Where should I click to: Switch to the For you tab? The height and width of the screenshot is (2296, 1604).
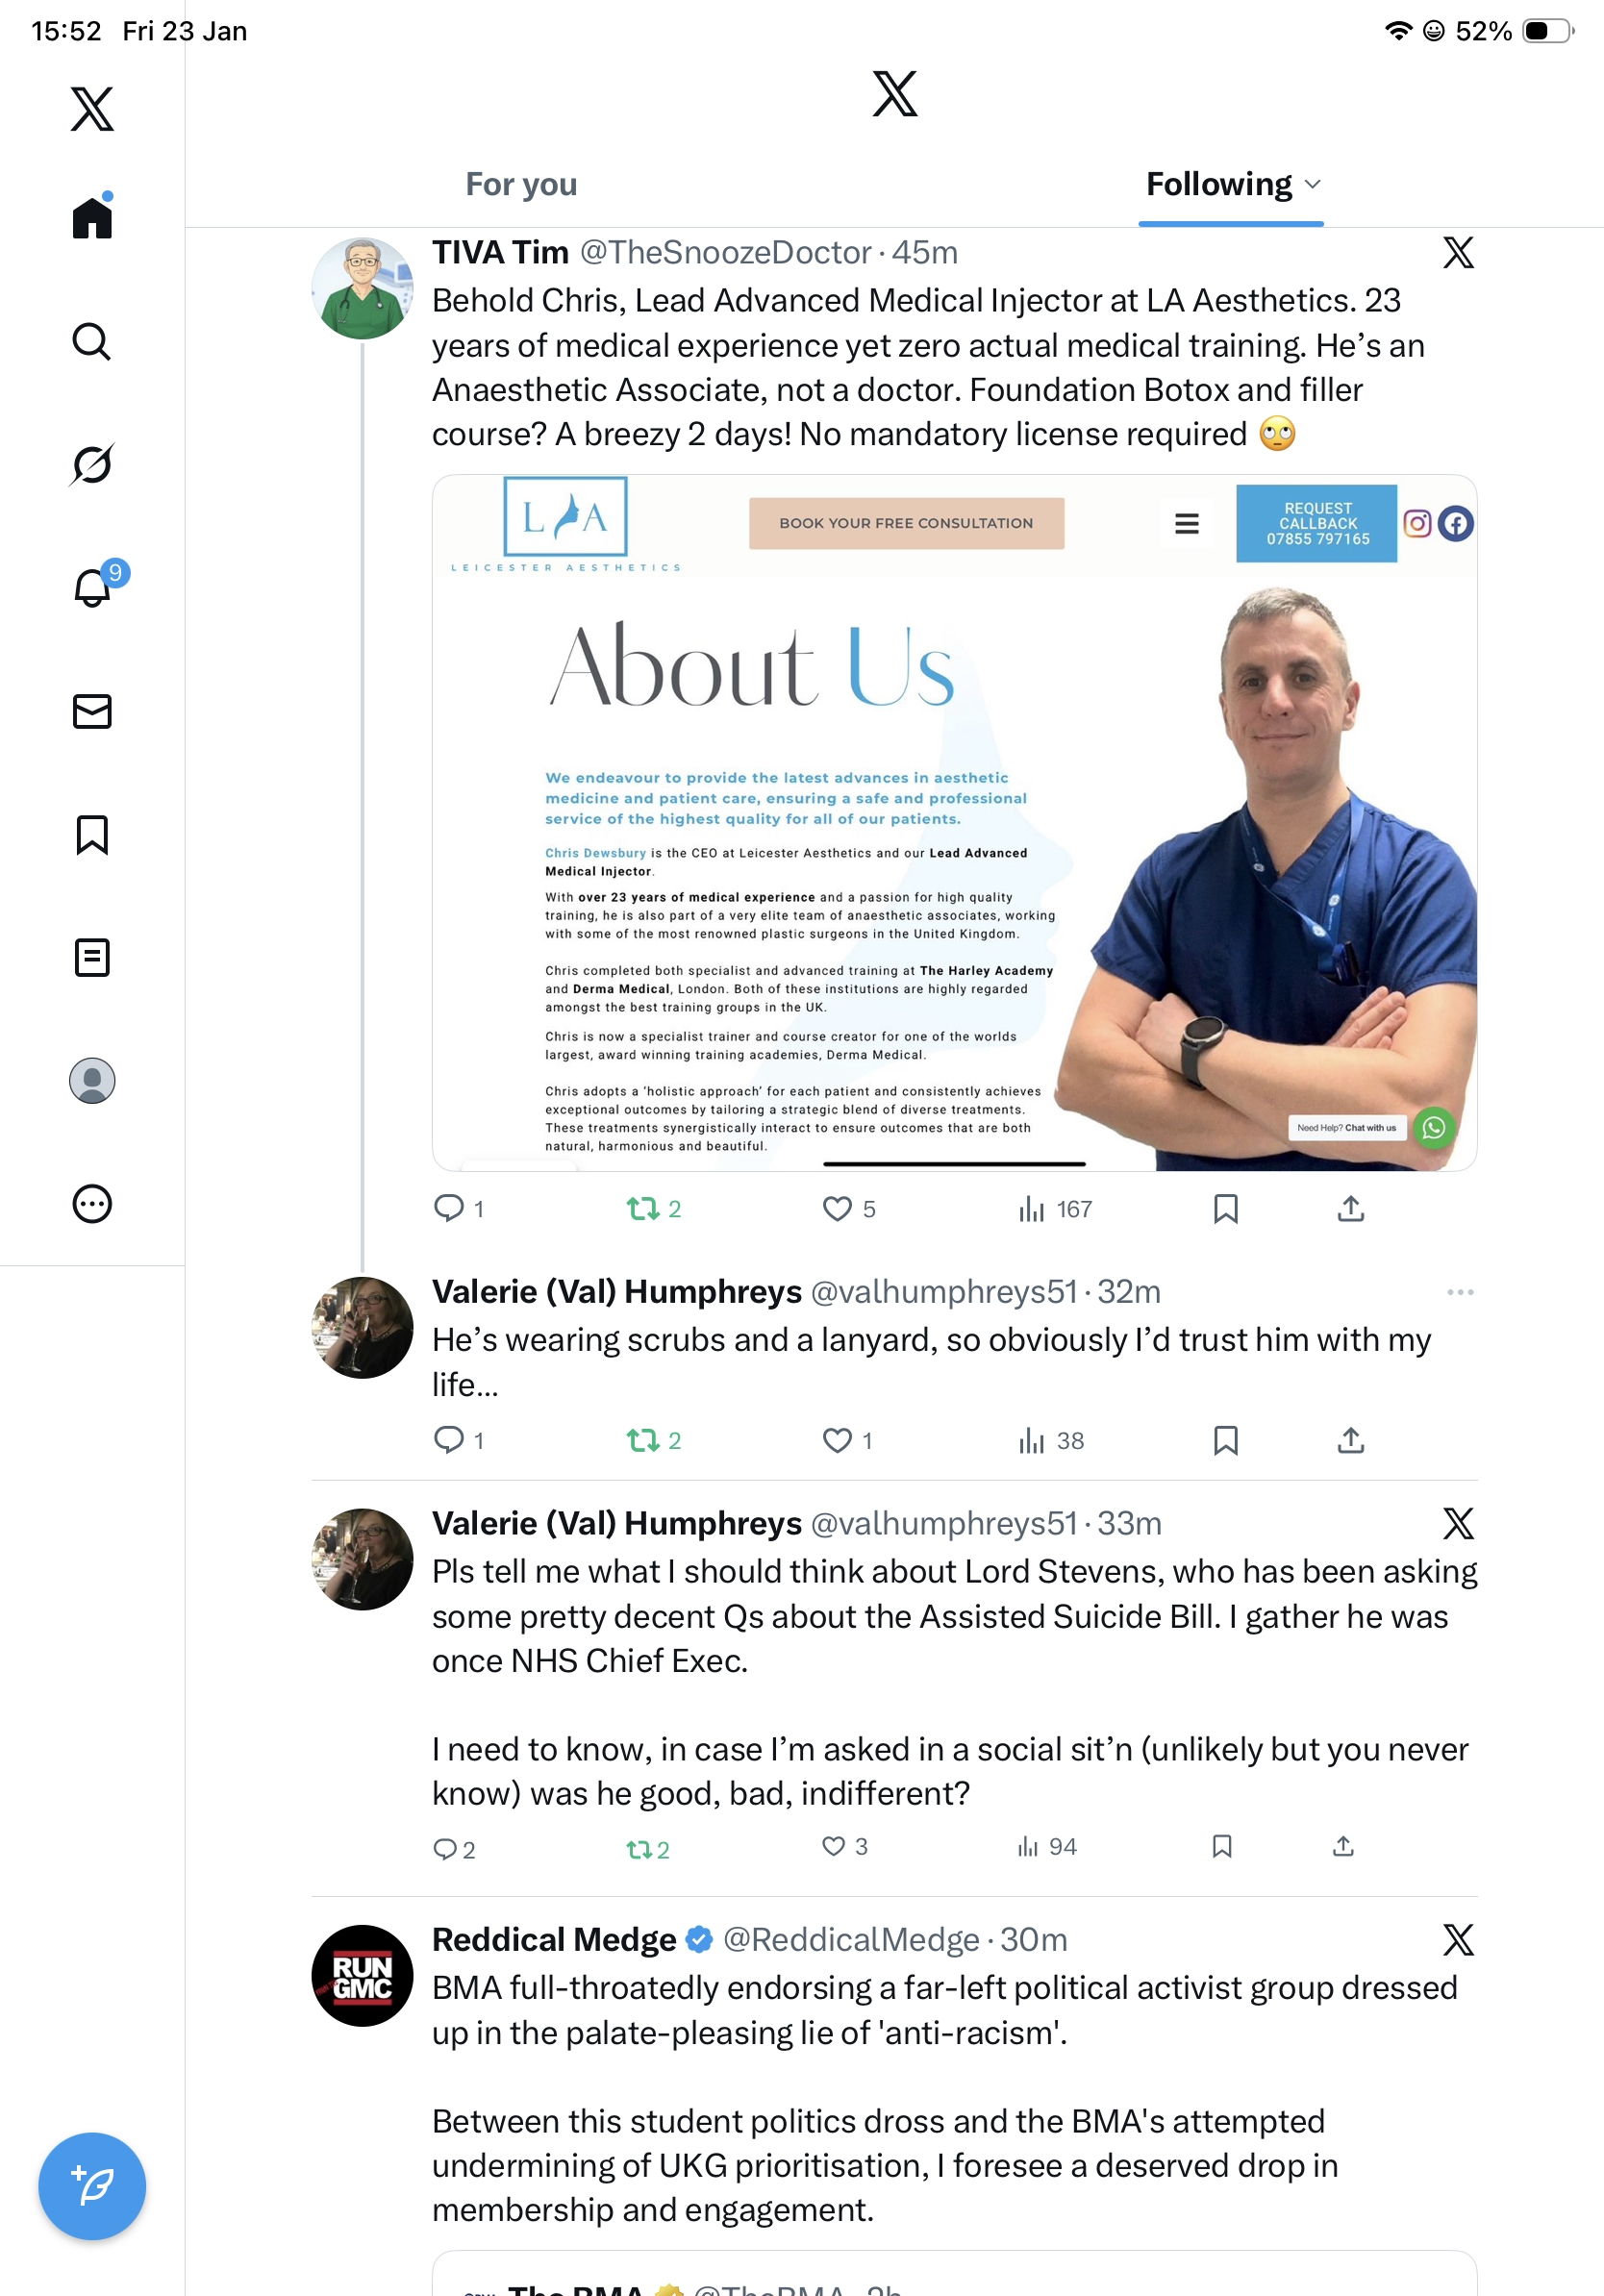pyautogui.click(x=521, y=184)
